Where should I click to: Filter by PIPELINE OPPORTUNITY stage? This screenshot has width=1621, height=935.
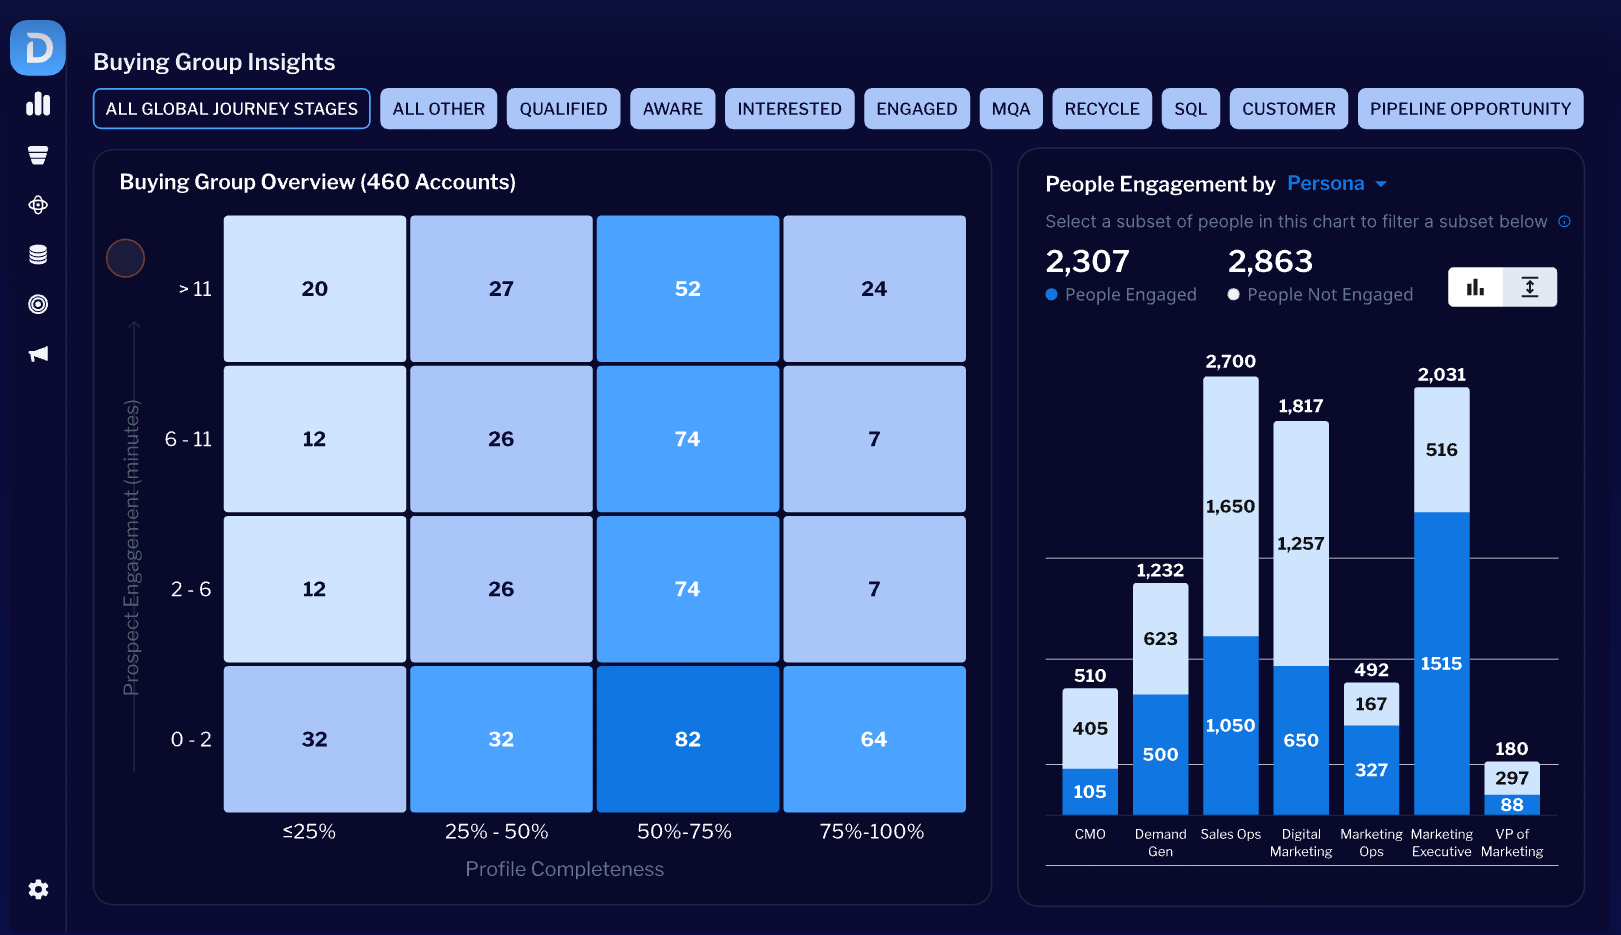(x=1470, y=109)
